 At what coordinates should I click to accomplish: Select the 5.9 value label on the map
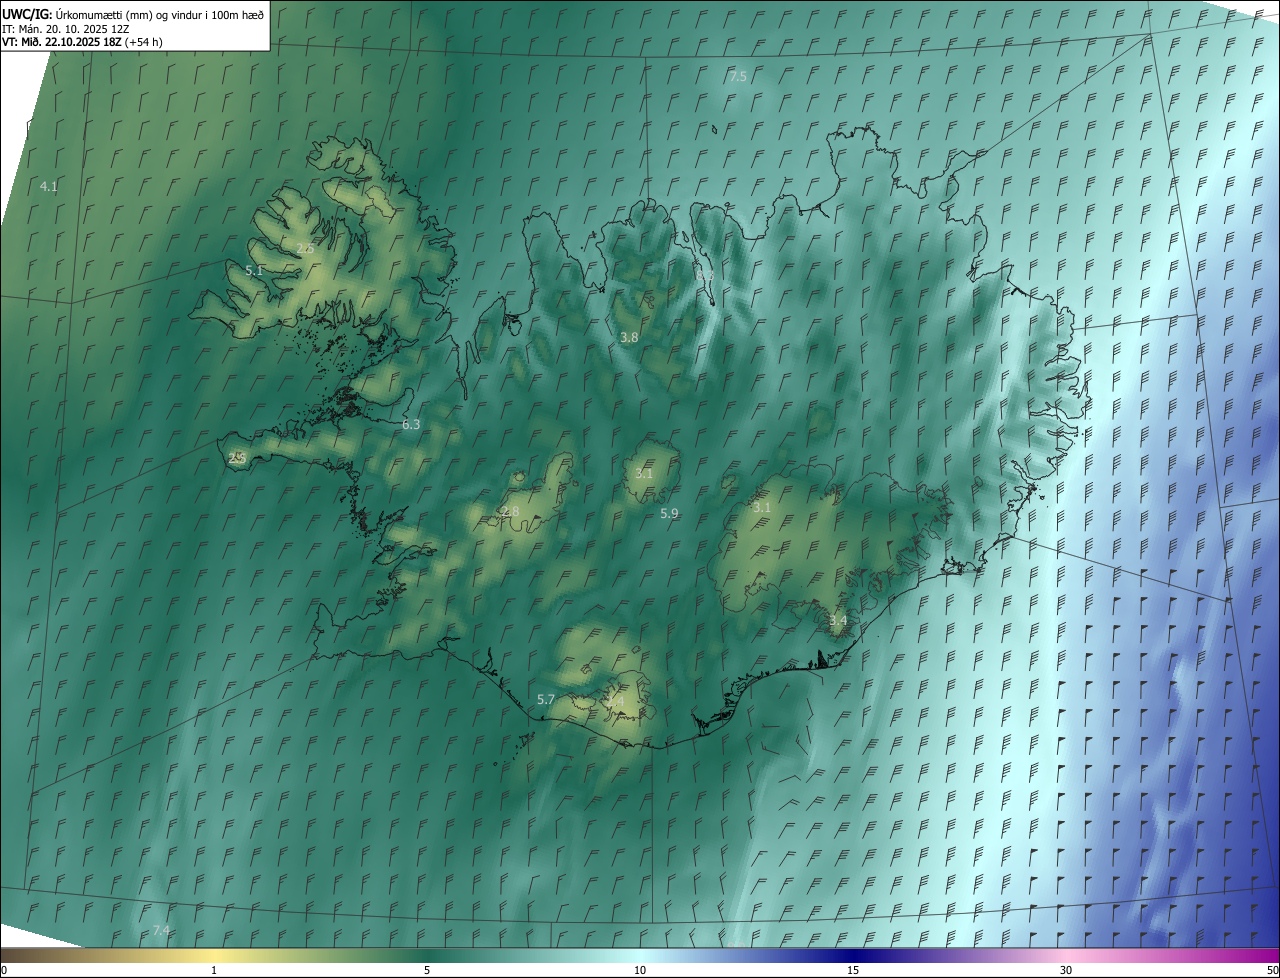[670, 513]
